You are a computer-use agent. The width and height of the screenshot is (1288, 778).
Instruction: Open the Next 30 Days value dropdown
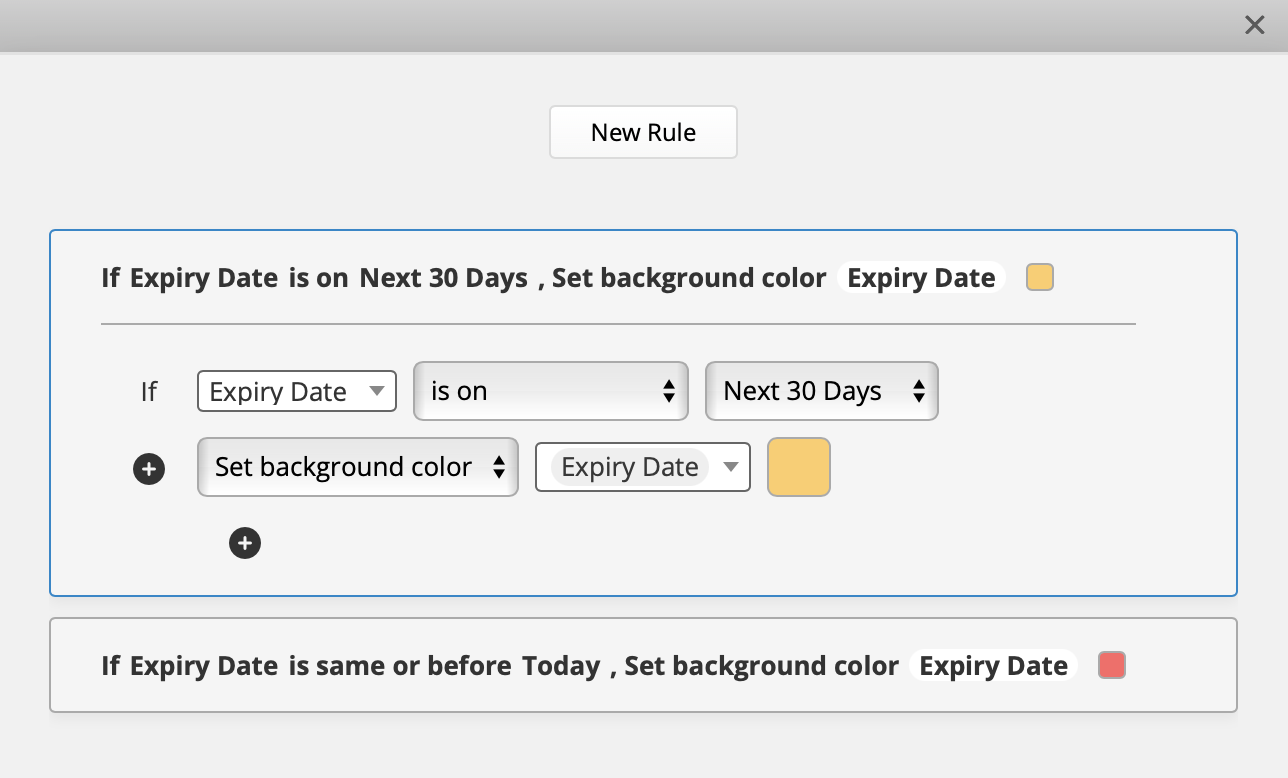(821, 391)
